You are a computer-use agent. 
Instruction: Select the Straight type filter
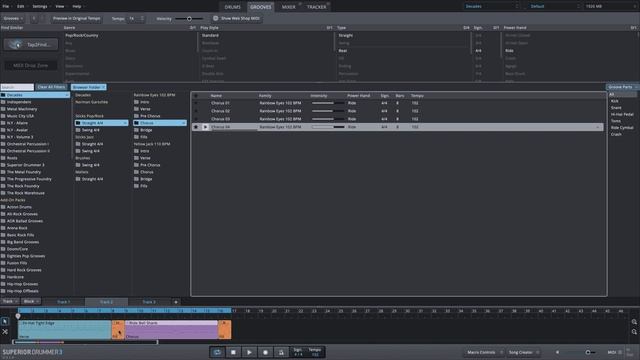click(x=346, y=36)
